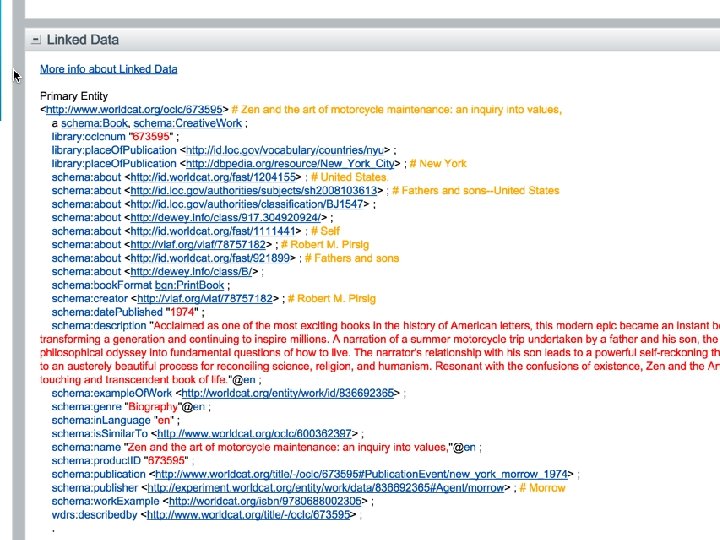This screenshot has height=540, width=720.
Task: Open dewey.info/class/B/ link
Action: (x=191, y=272)
